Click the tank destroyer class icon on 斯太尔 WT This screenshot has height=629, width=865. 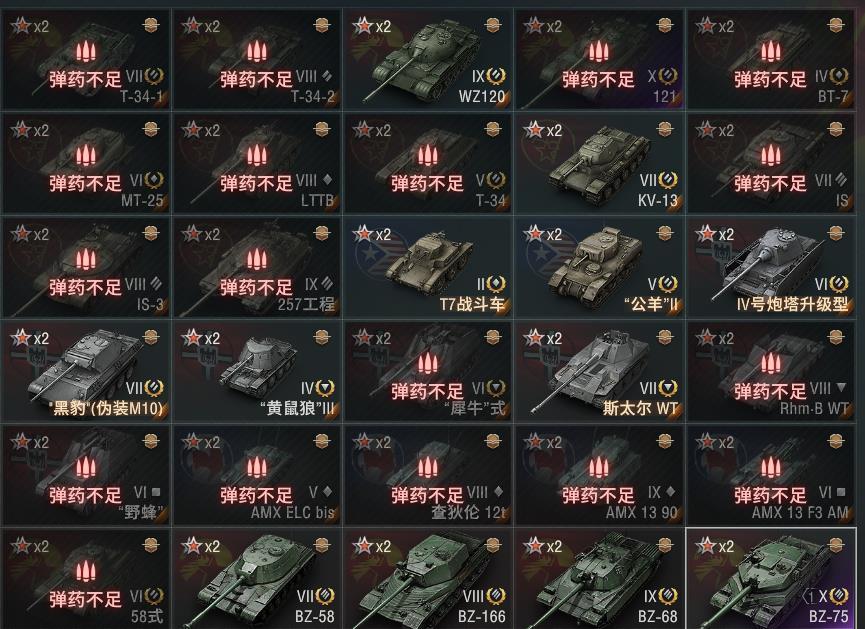coord(668,388)
